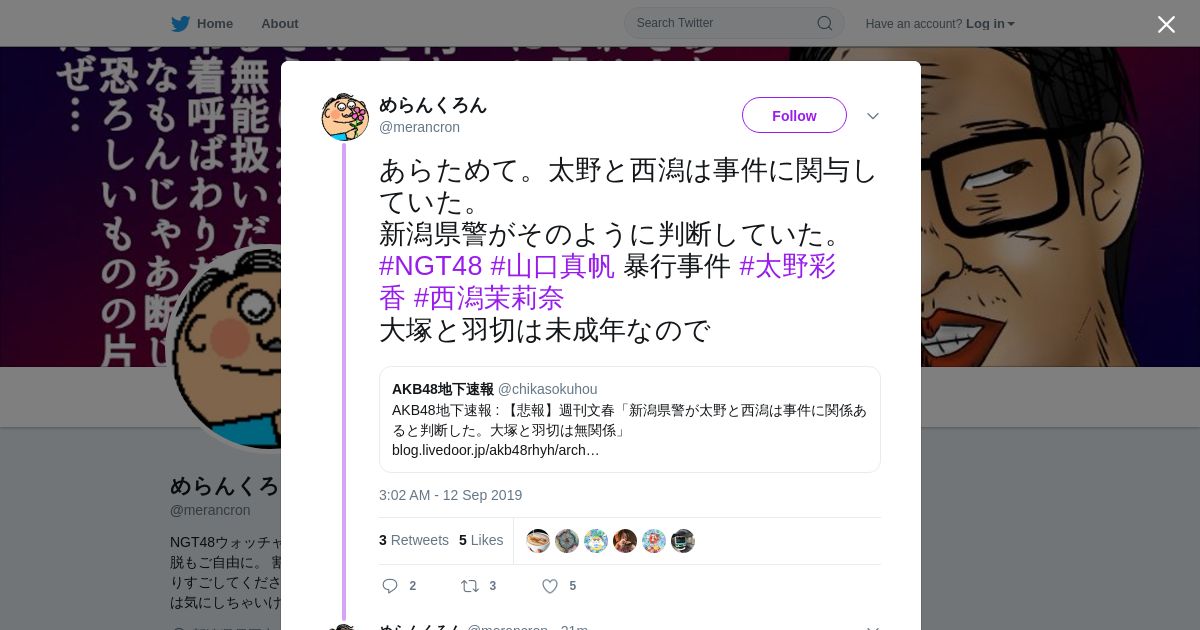Viewport: 1200px width, 630px height.
Task: Open the #NGT48 hashtag link
Action: coord(431,266)
